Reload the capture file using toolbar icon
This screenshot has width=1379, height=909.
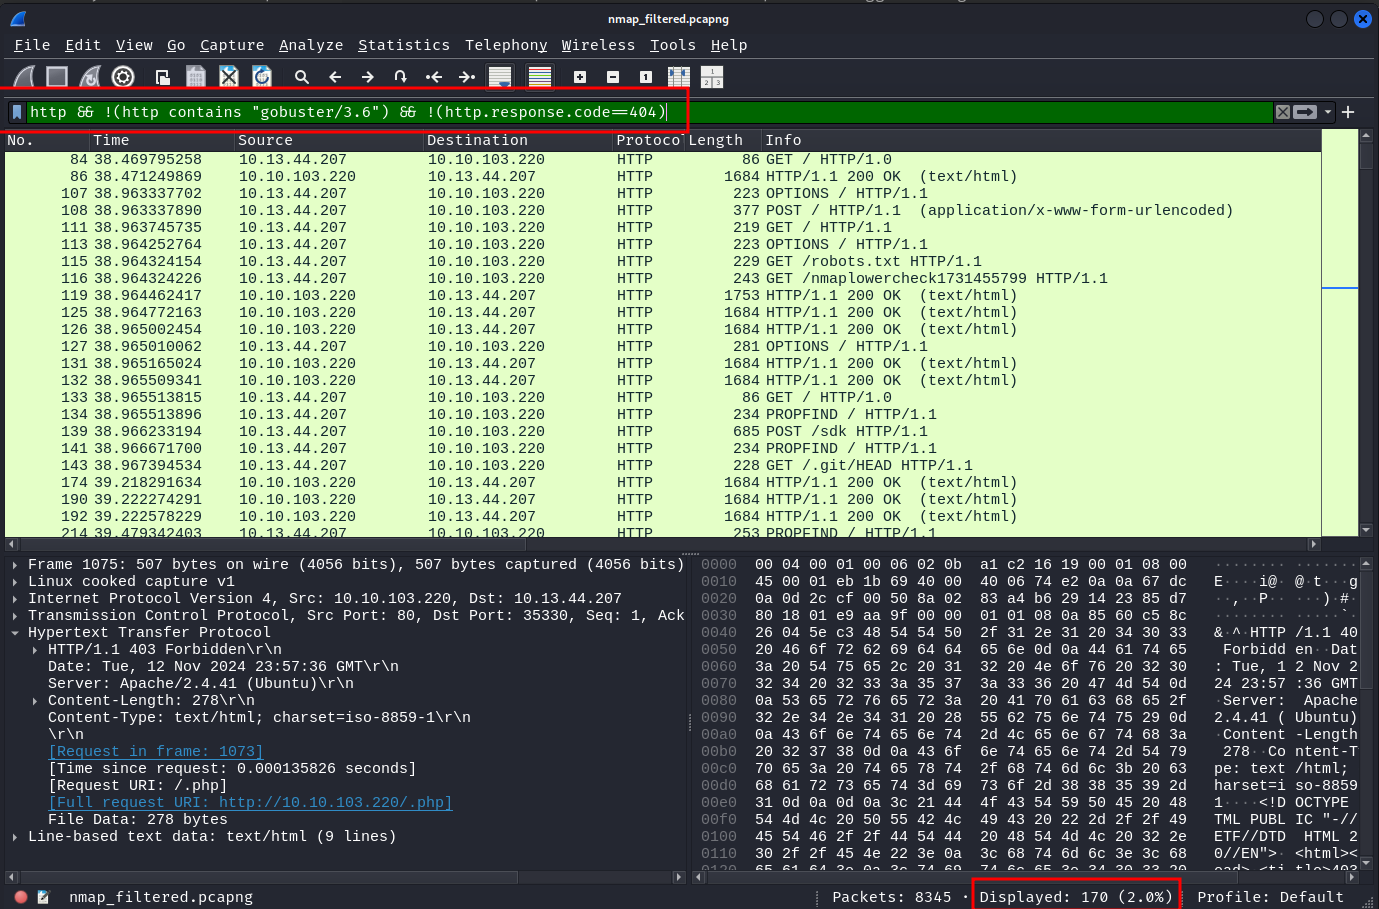pyautogui.click(x=262, y=77)
